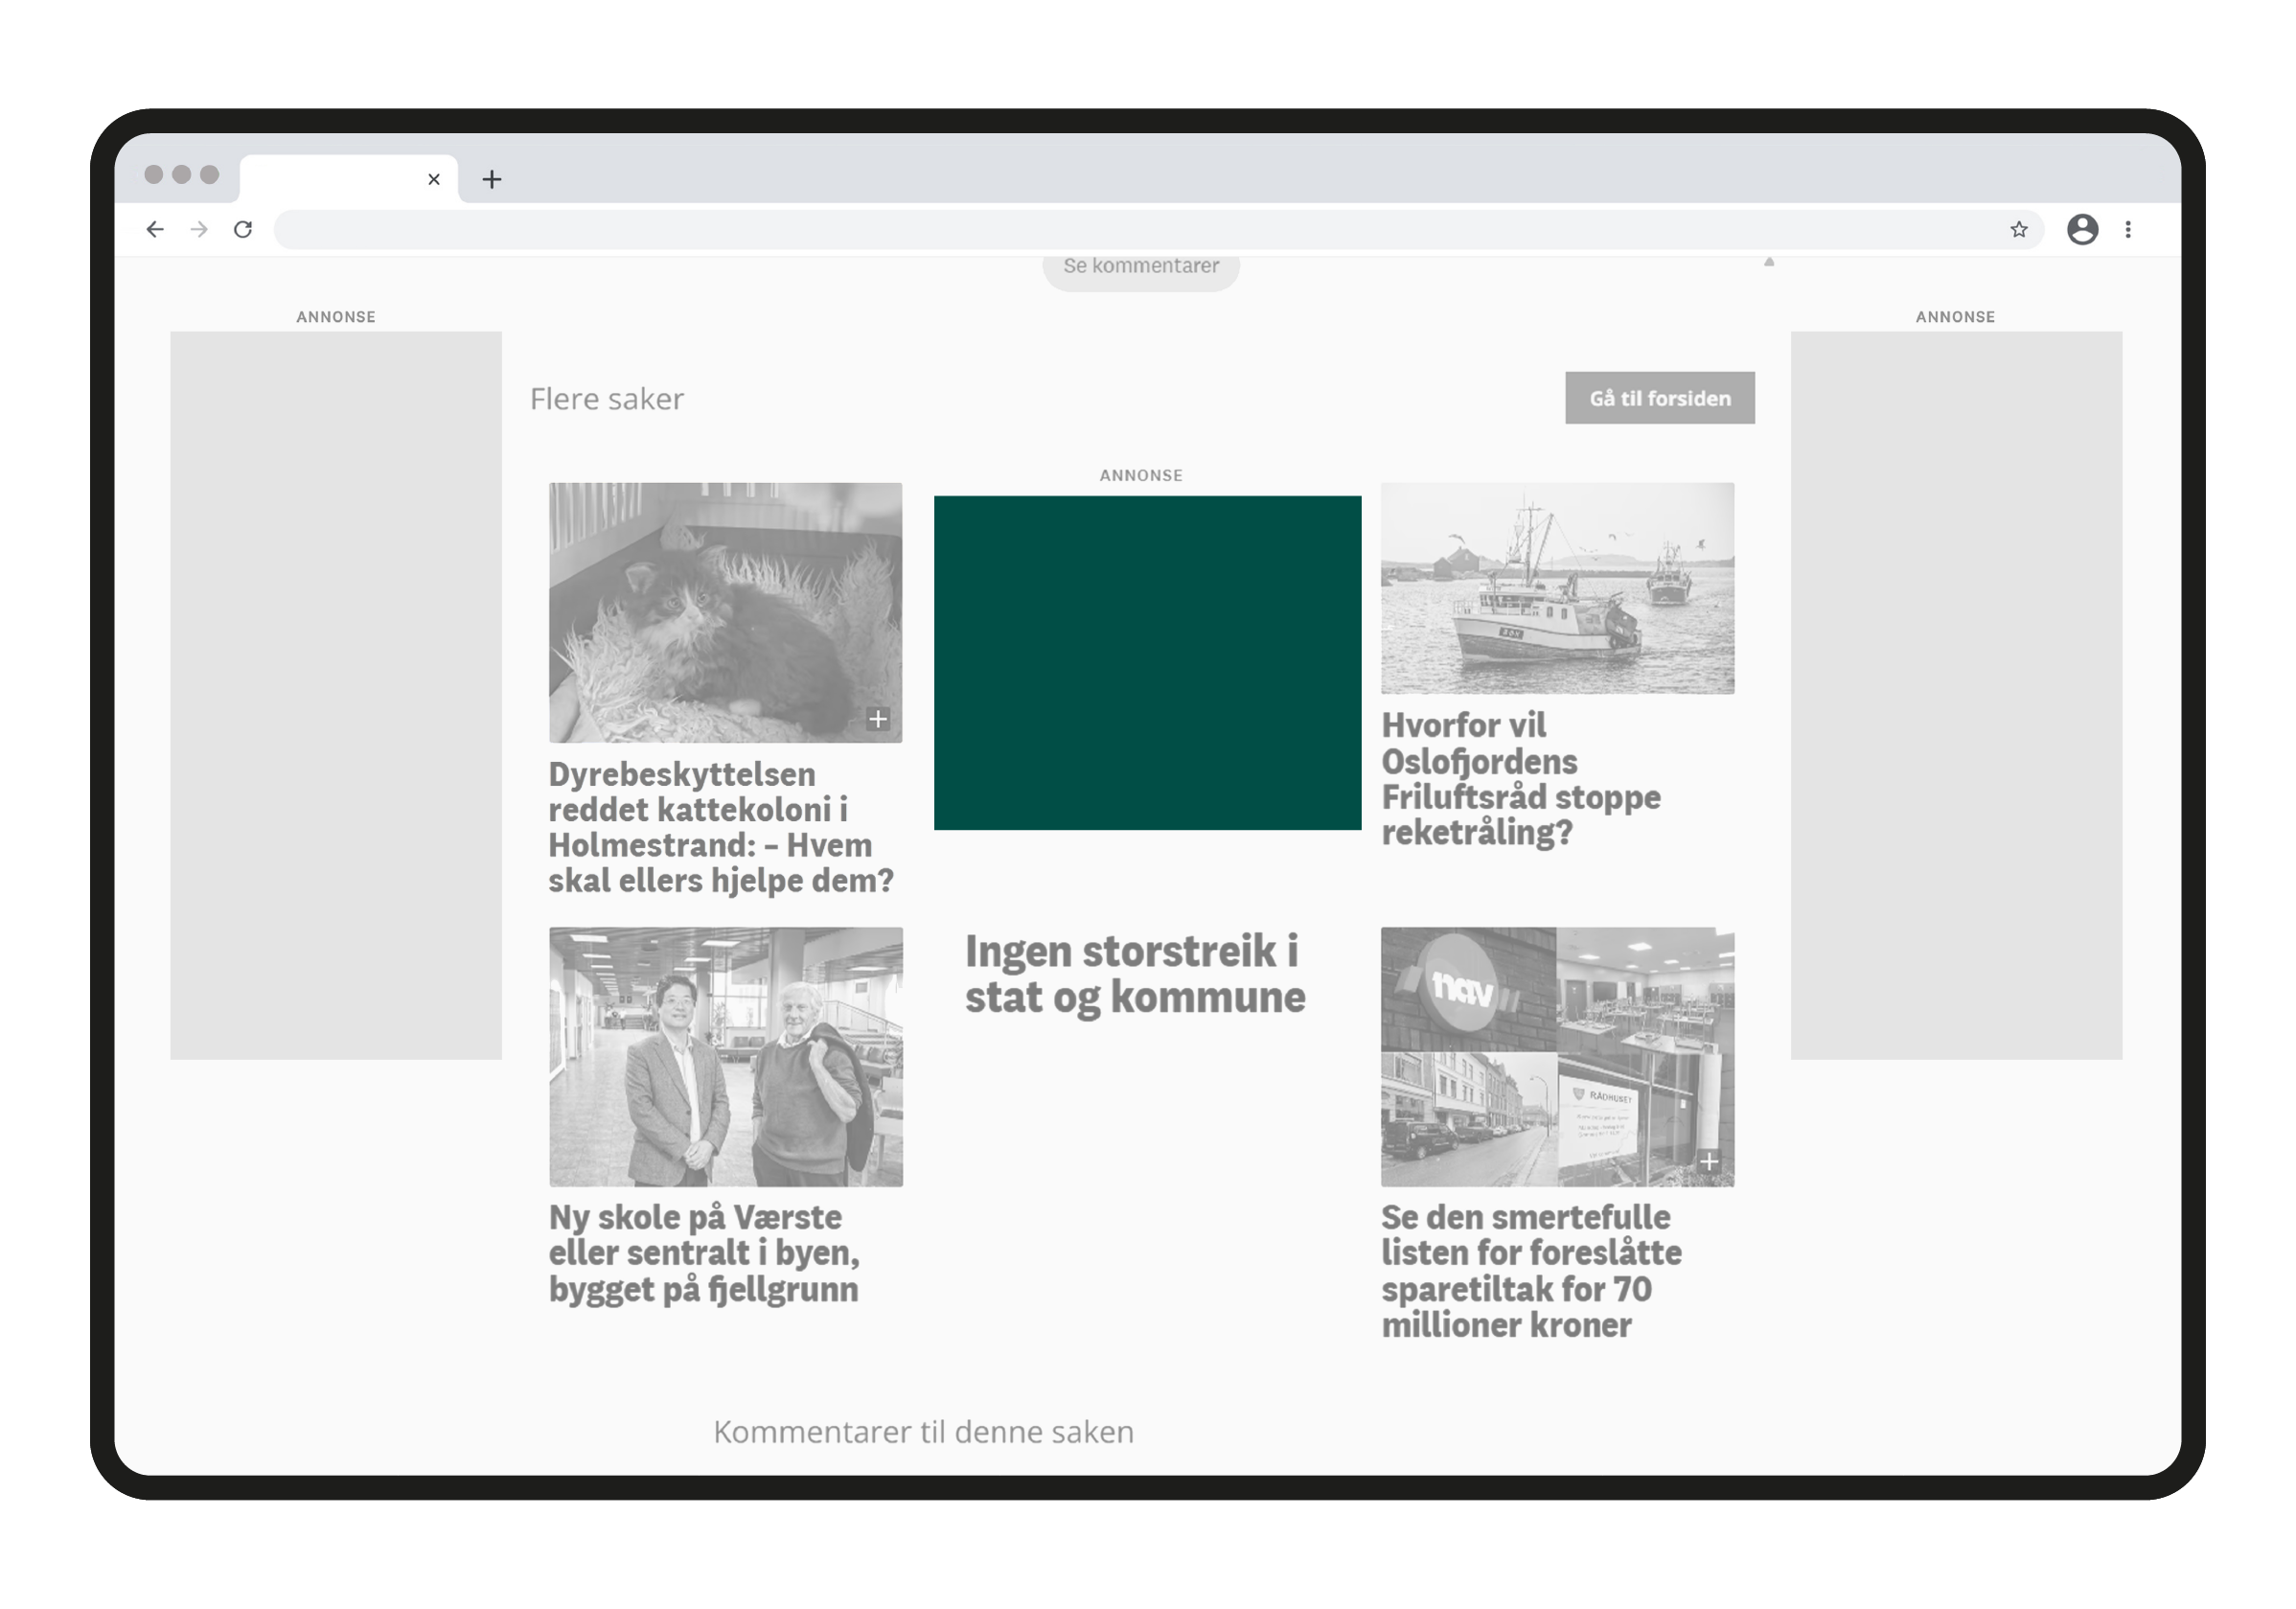Click the Gå til forsiden button
2296x1609 pixels.
pyautogui.click(x=1659, y=398)
